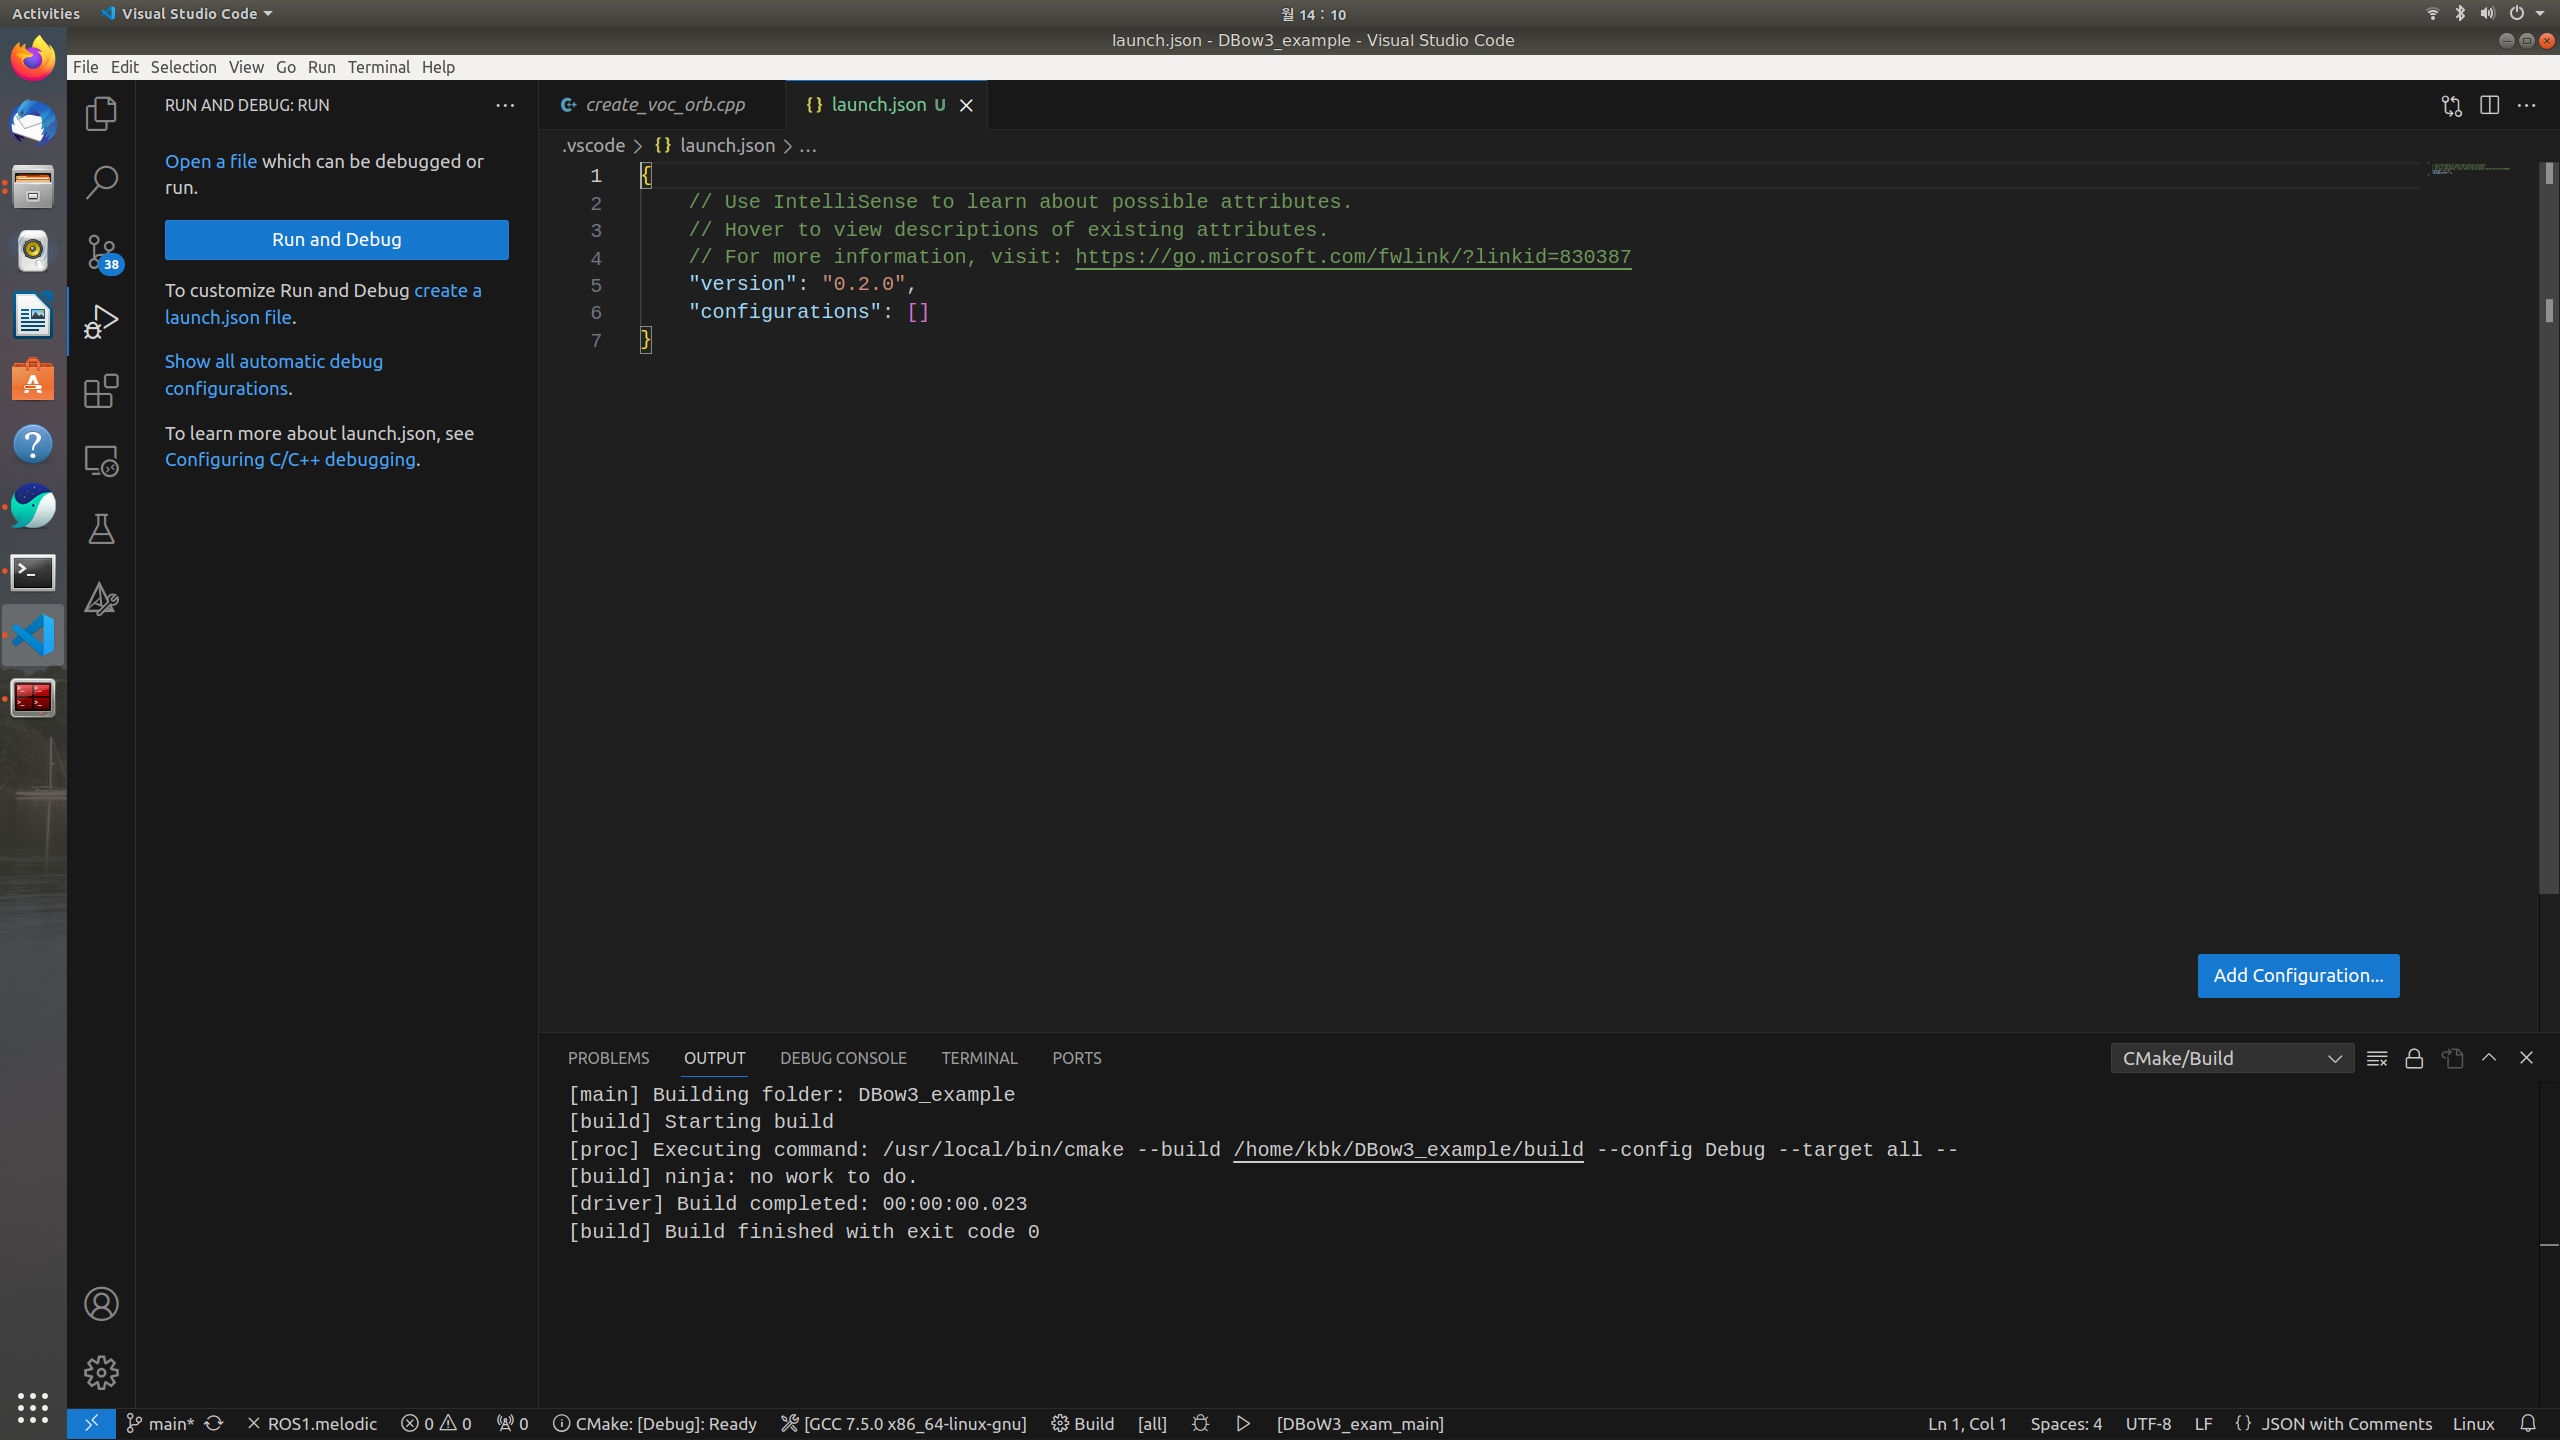Click the Configuring C/C++ debugging link
The width and height of the screenshot is (2560, 1440).
290,459
